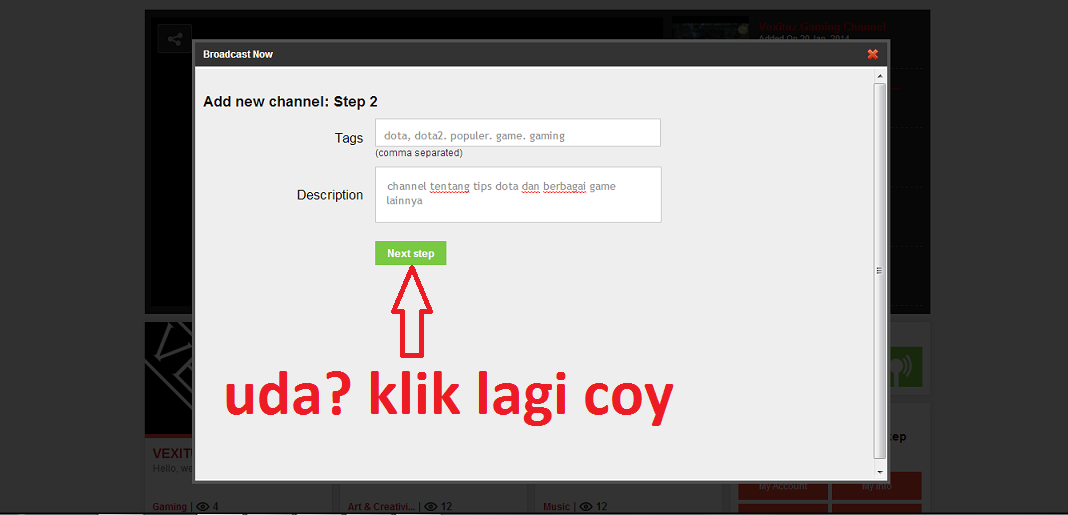
Task: Select the My Info button
Action: pos(875,487)
